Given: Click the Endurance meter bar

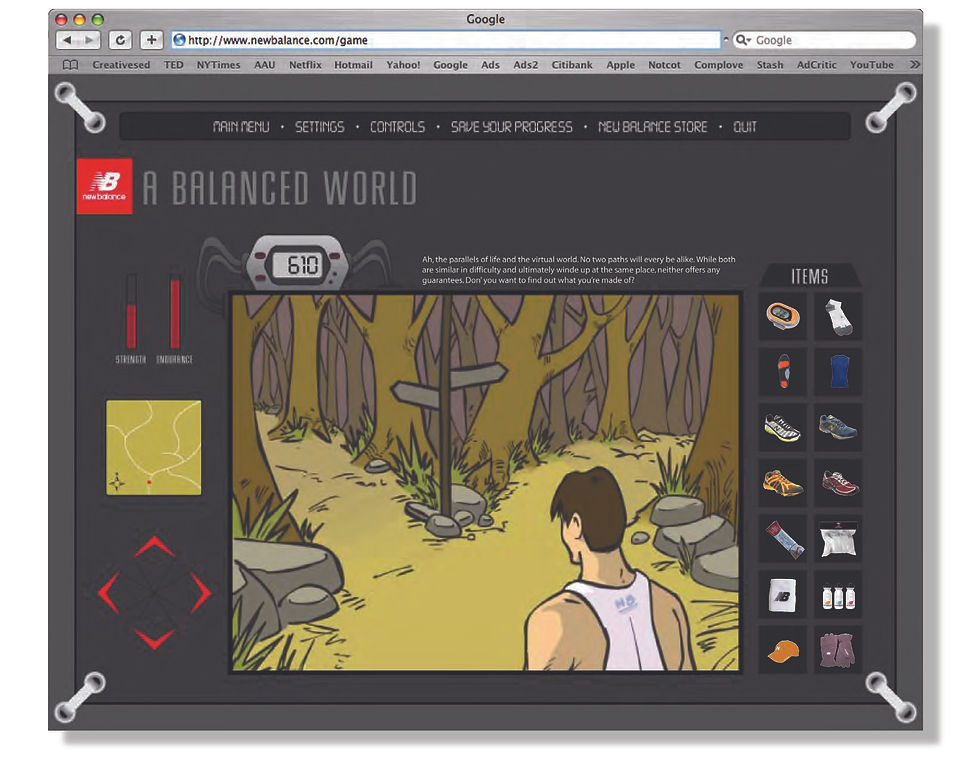Looking at the screenshot, I should [175, 311].
